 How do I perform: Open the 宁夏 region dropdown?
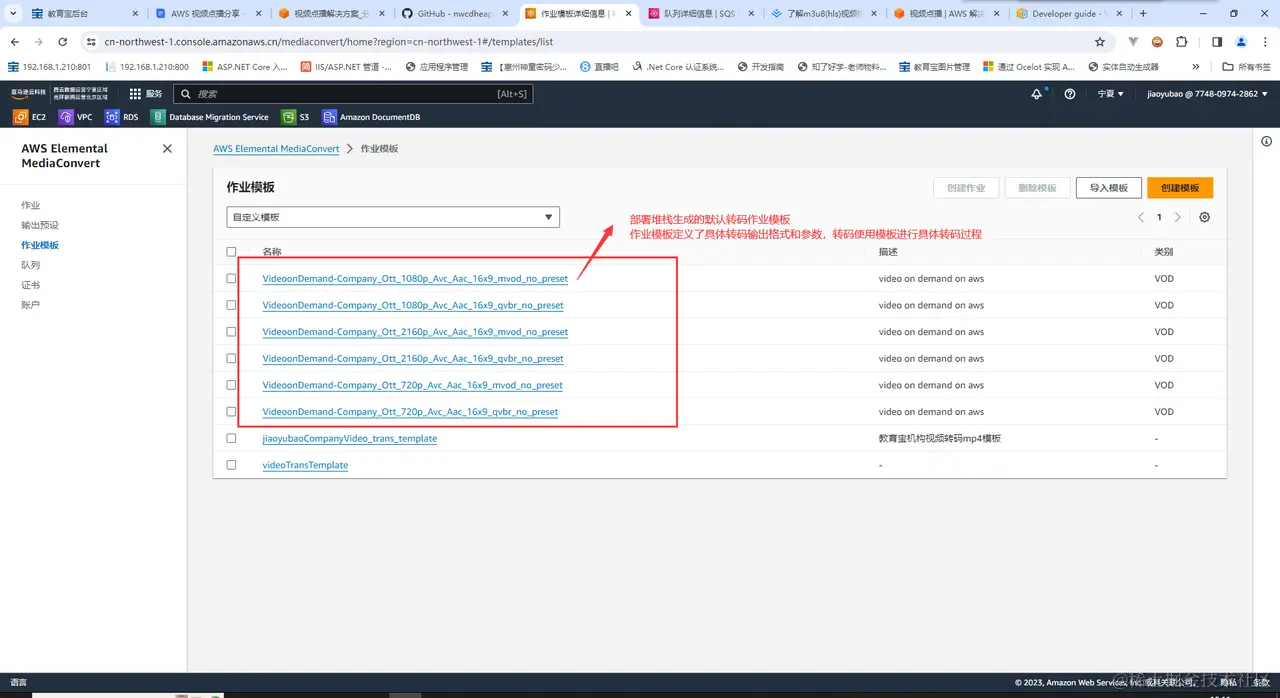[1110, 93]
